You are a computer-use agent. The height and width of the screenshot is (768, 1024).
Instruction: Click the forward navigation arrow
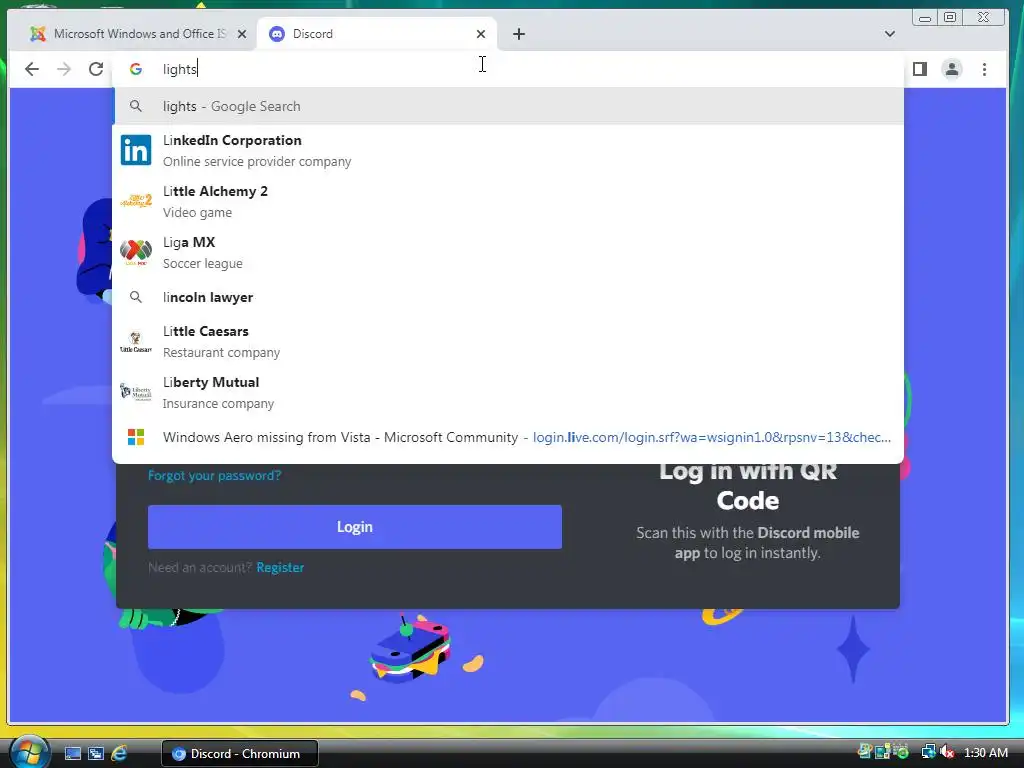[x=63, y=69]
